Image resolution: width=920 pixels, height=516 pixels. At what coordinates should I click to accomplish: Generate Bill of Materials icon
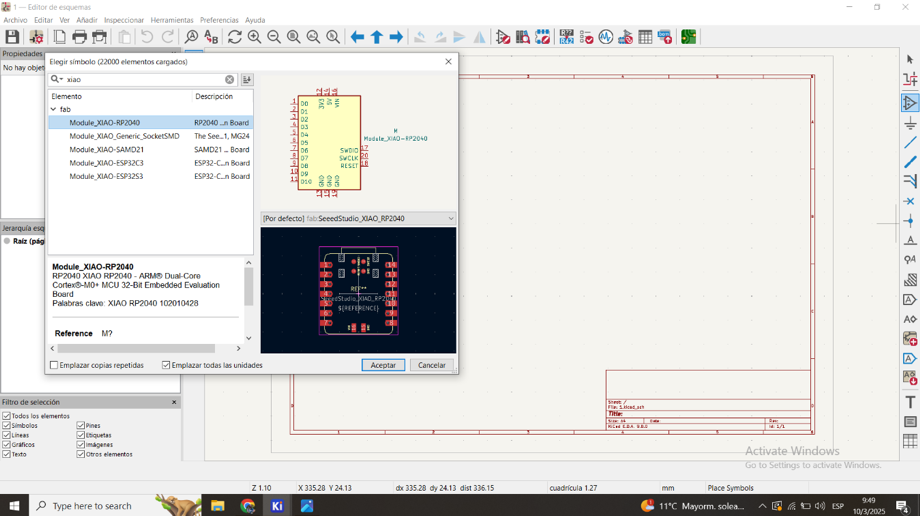(x=665, y=37)
